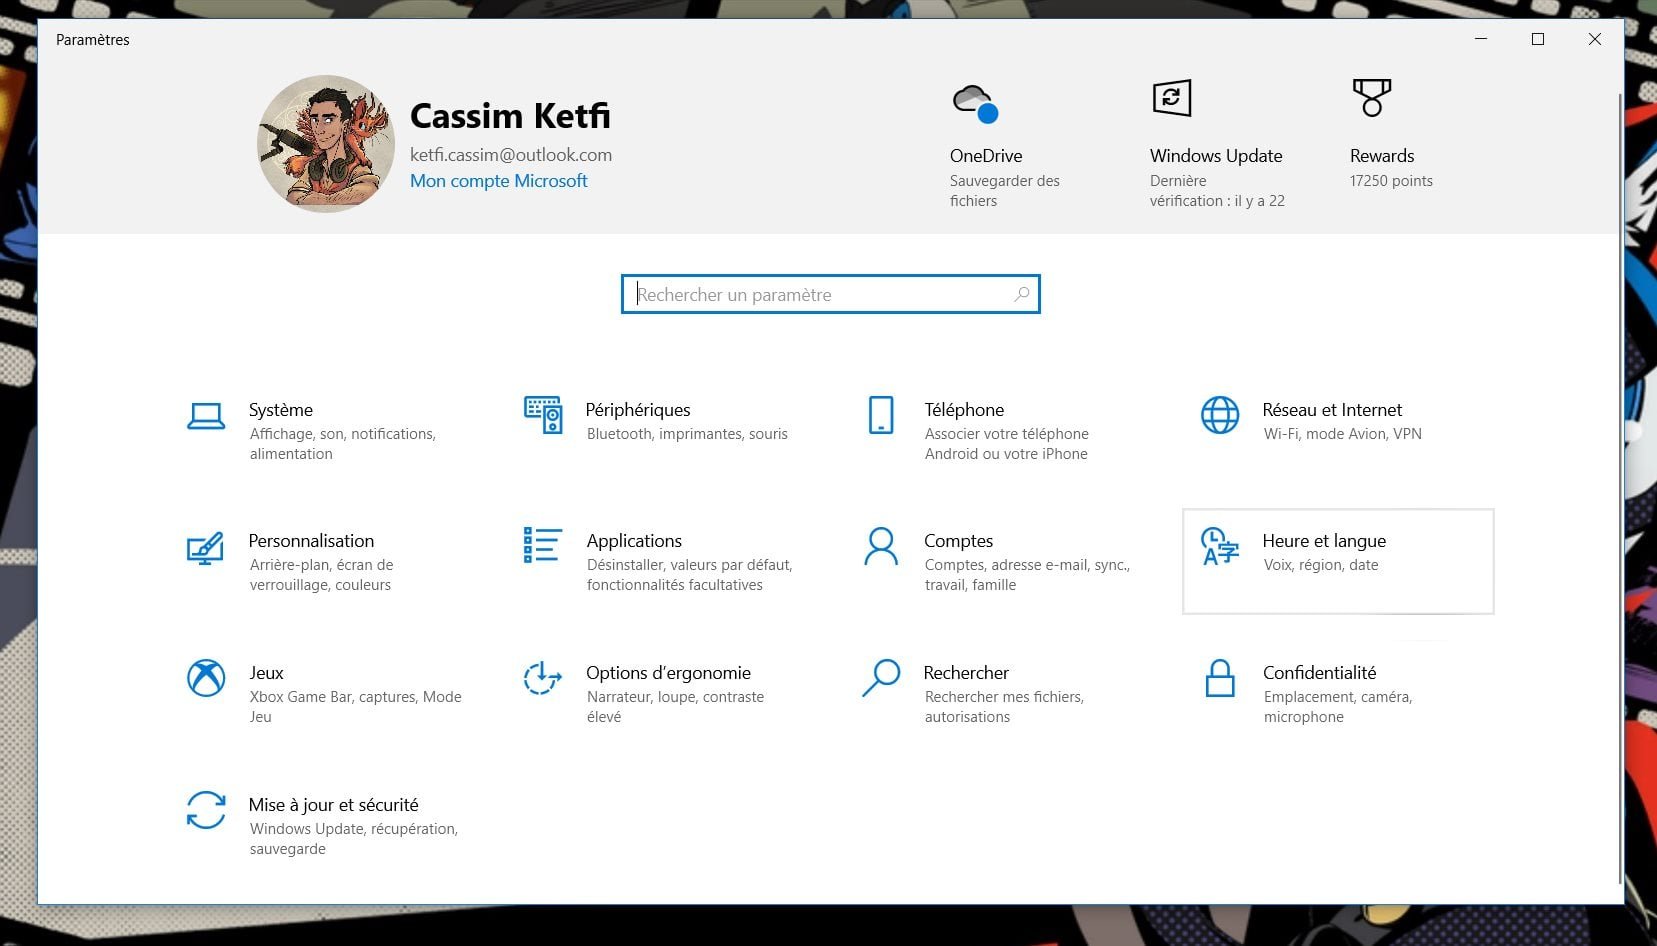Screen dimensions: 1657x946
Task: Open the Windows Update label text
Action: pos(1216,156)
